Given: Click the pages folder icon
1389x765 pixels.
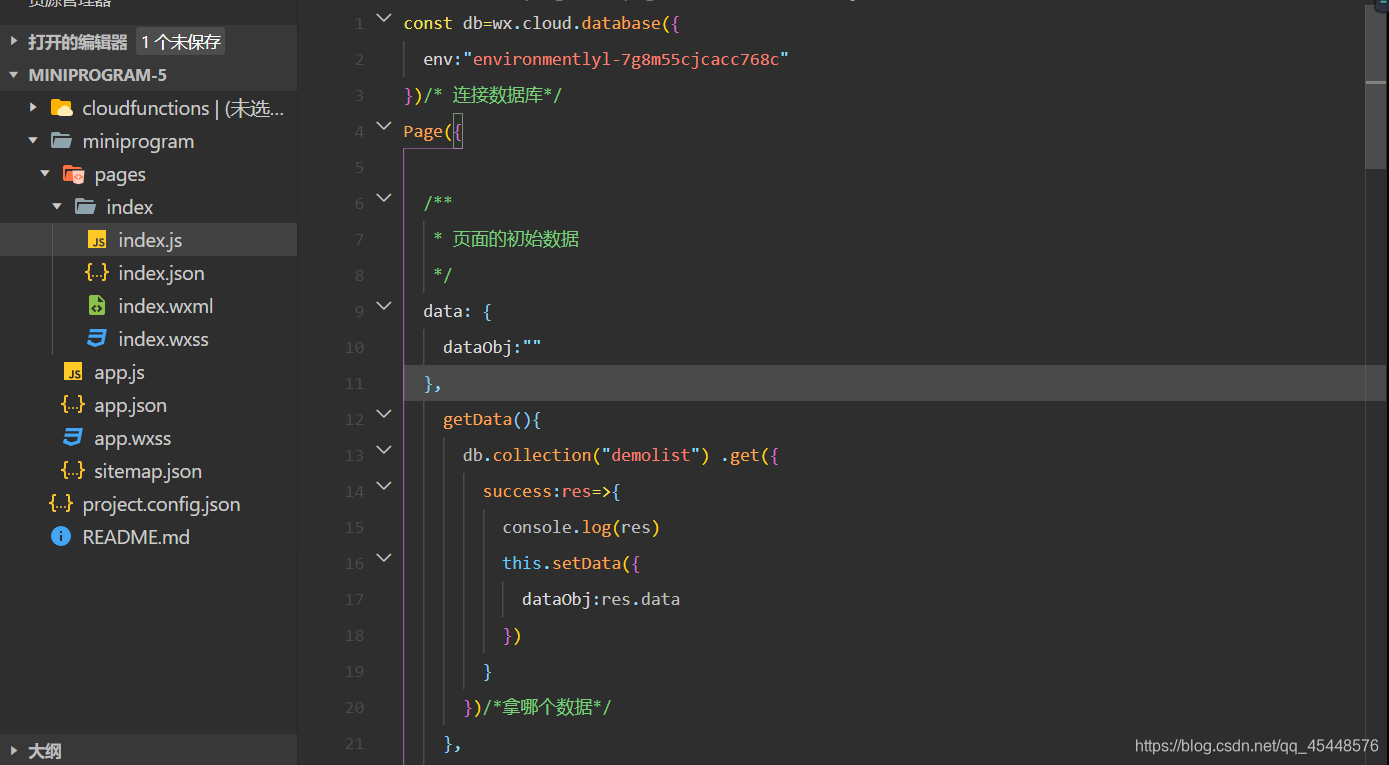Looking at the screenshot, I should click(73, 174).
